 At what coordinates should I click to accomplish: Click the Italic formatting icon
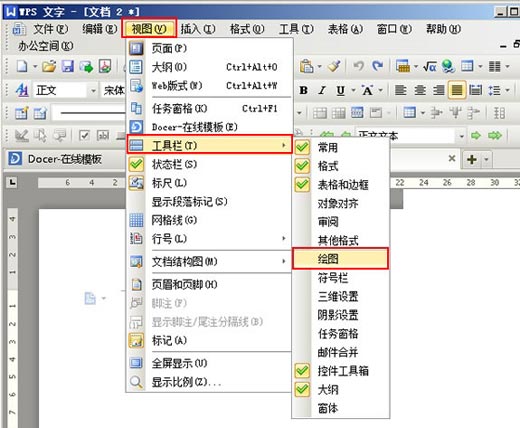pos(322,90)
